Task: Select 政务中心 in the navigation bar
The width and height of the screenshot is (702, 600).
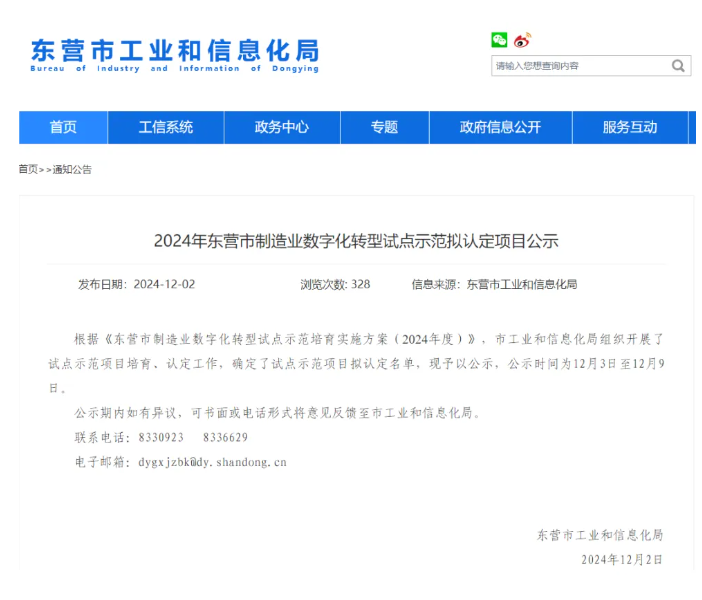Action: point(282,127)
